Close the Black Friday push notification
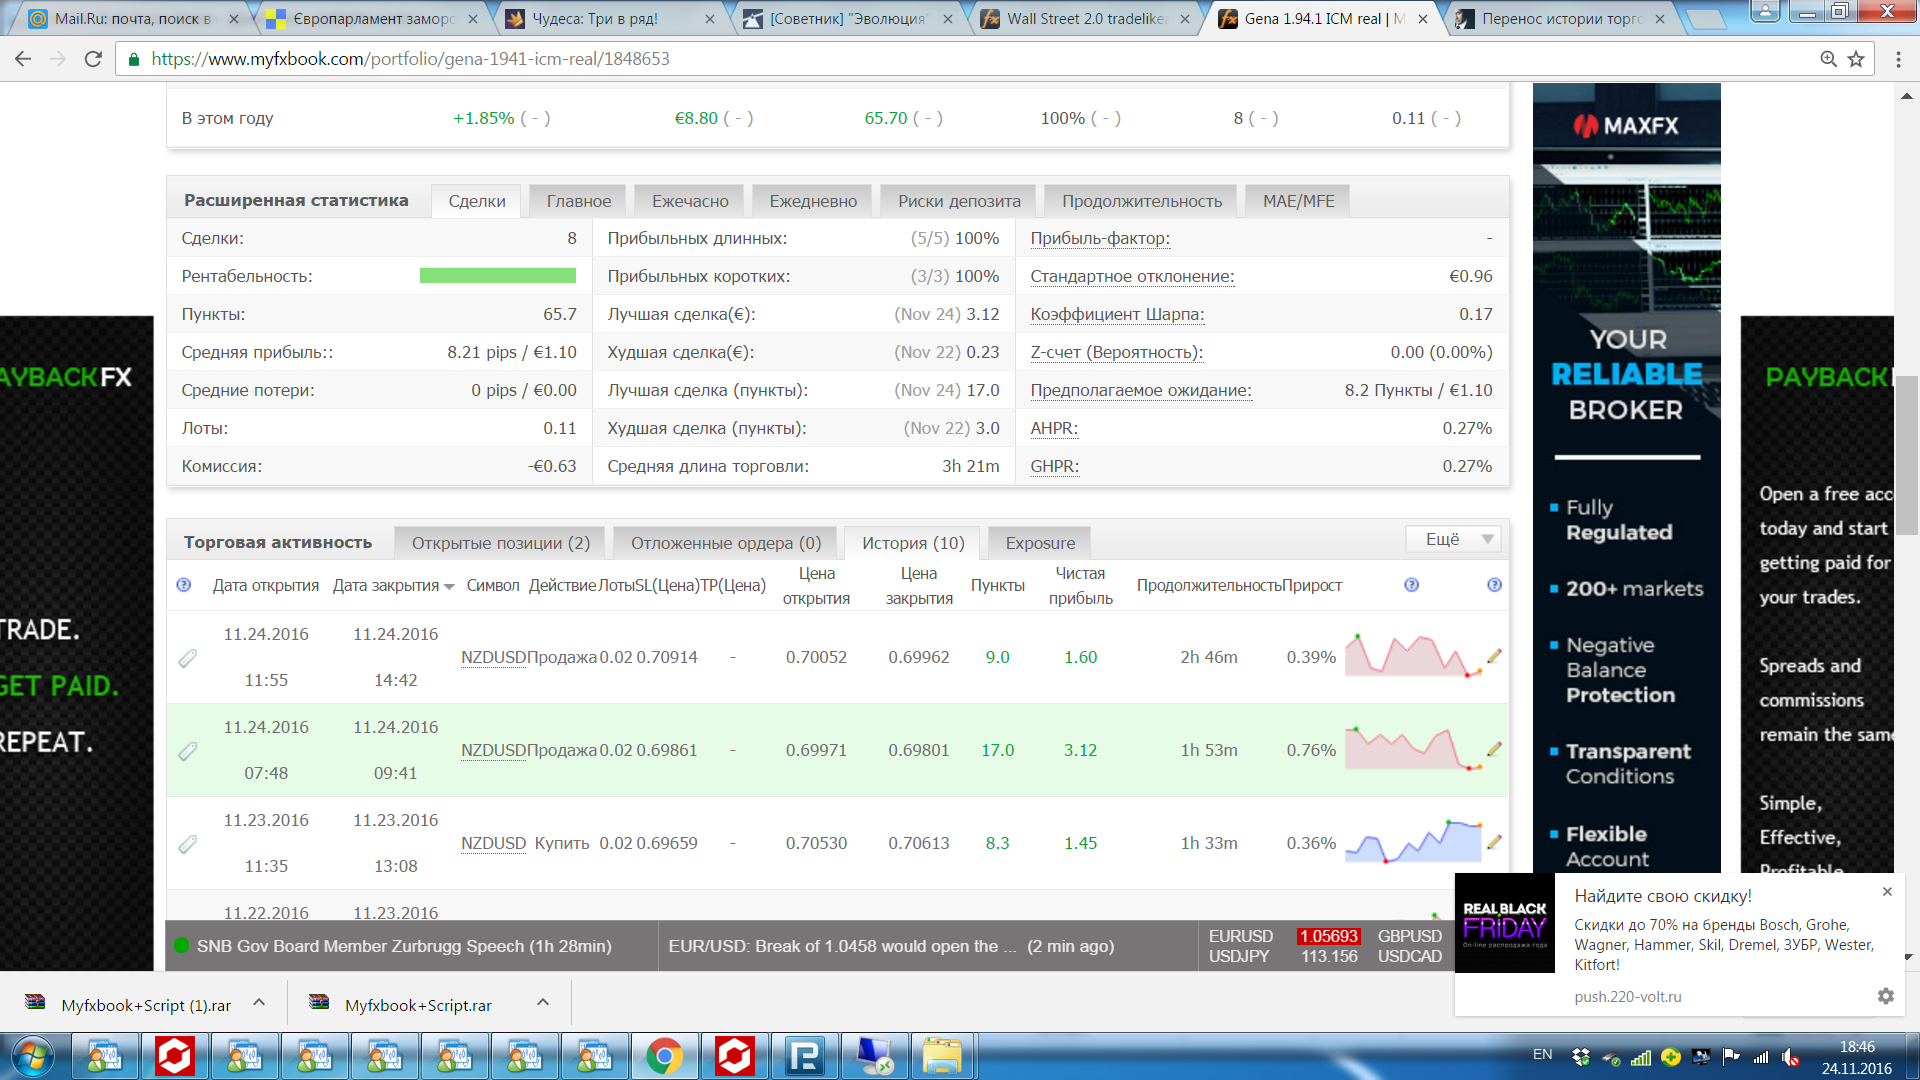Screen dimensions: 1920x1080 point(1887,892)
